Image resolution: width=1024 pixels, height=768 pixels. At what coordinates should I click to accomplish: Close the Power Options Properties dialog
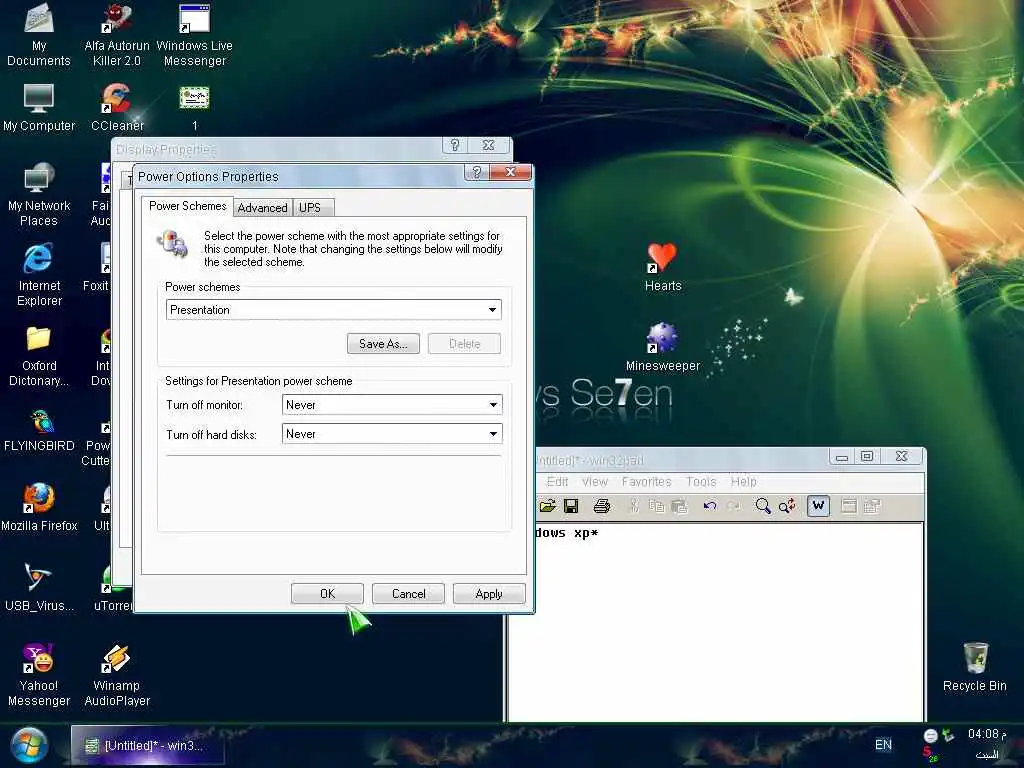[511, 172]
